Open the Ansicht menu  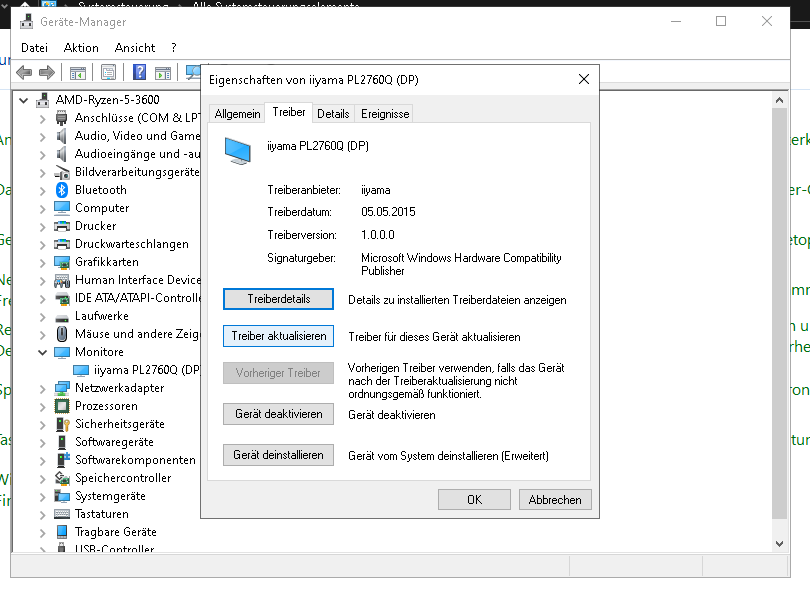click(x=135, y=48)
